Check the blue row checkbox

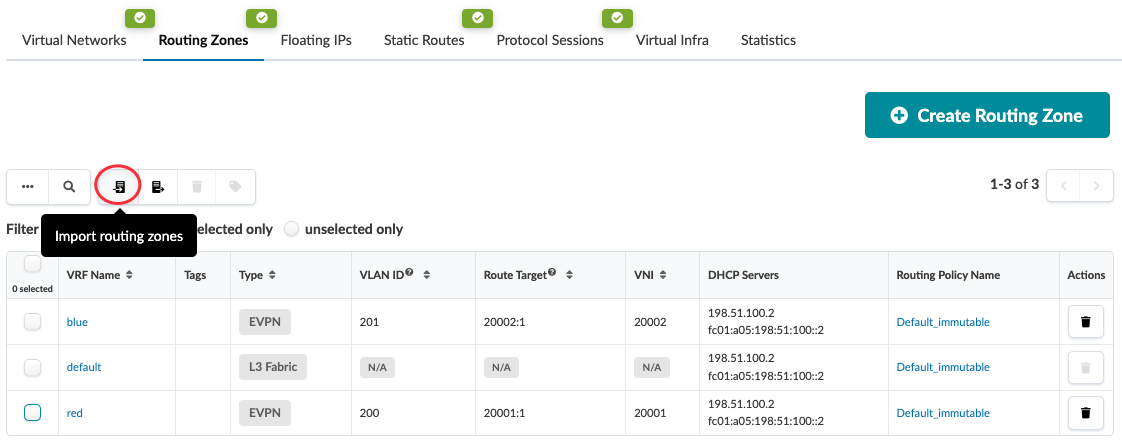[32, 322]
